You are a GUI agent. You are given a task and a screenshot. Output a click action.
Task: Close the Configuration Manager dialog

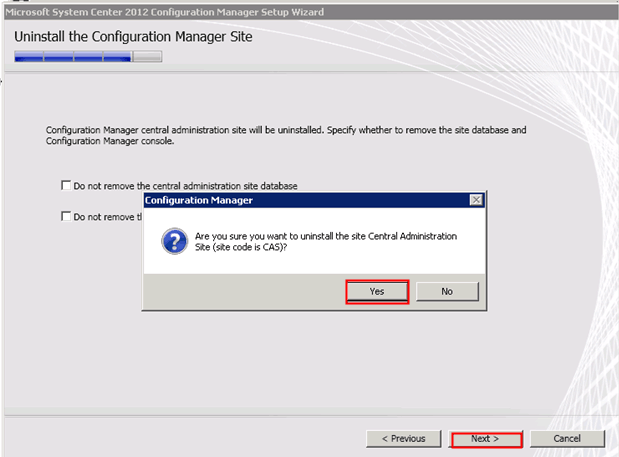click(x=476, y=200)
